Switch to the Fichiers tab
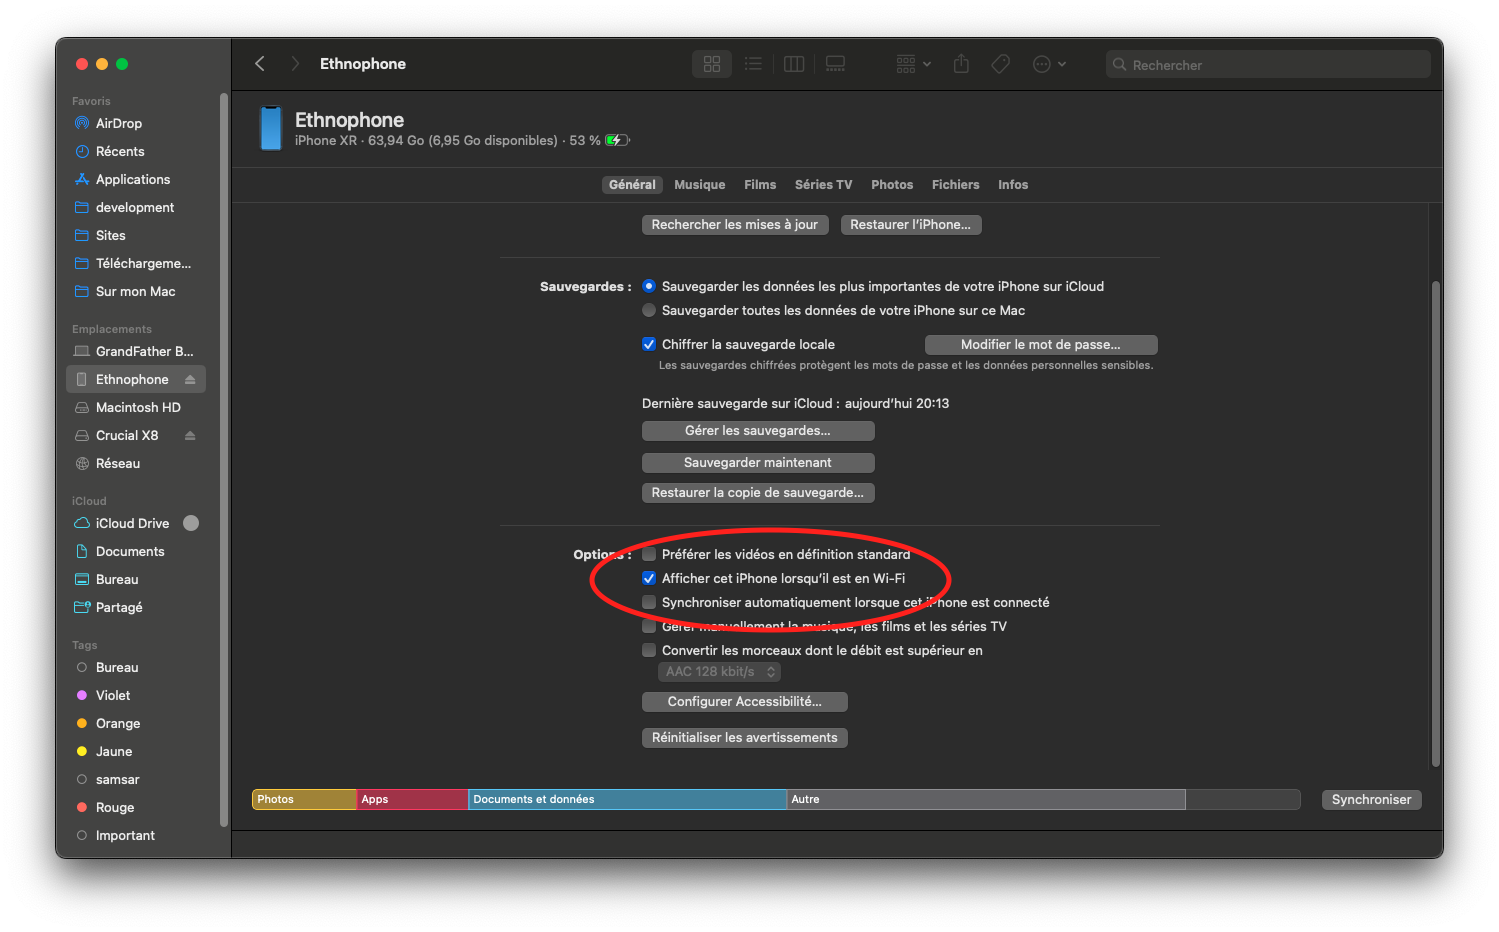This screenshot has width=1499, height=932. point(956,185)
